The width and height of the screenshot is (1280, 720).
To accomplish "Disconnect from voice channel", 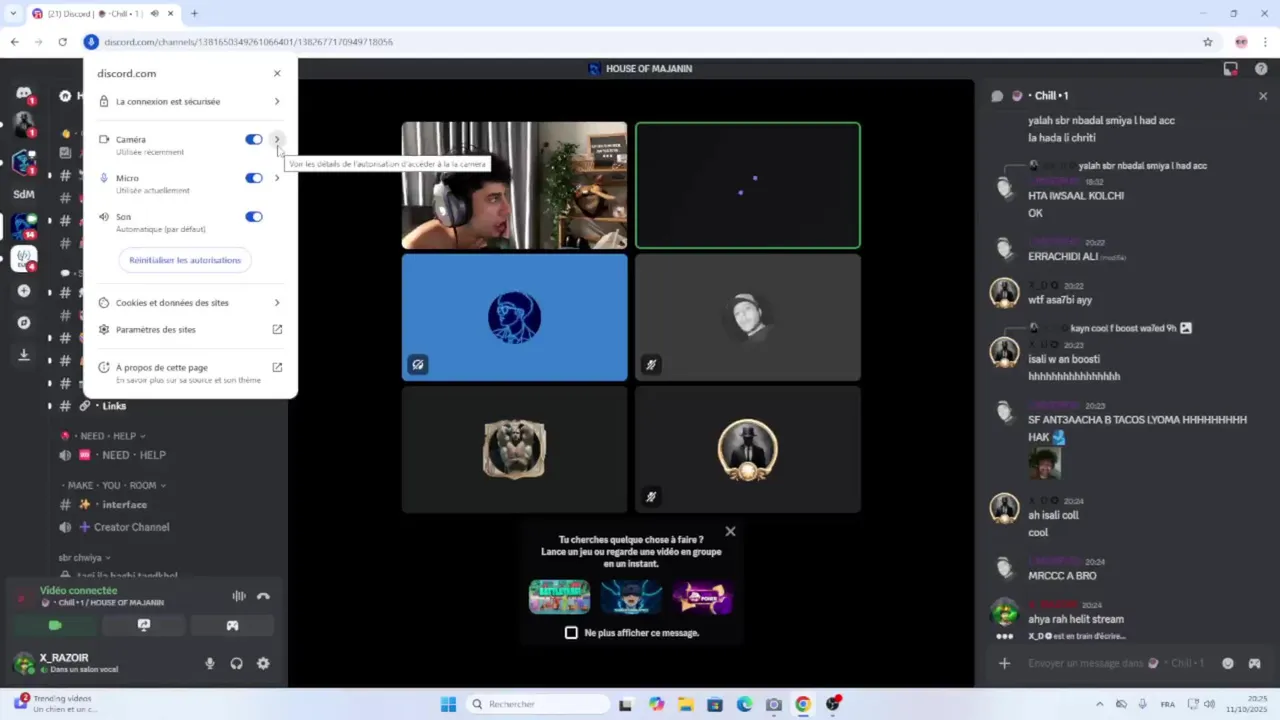I will (263, 596).
